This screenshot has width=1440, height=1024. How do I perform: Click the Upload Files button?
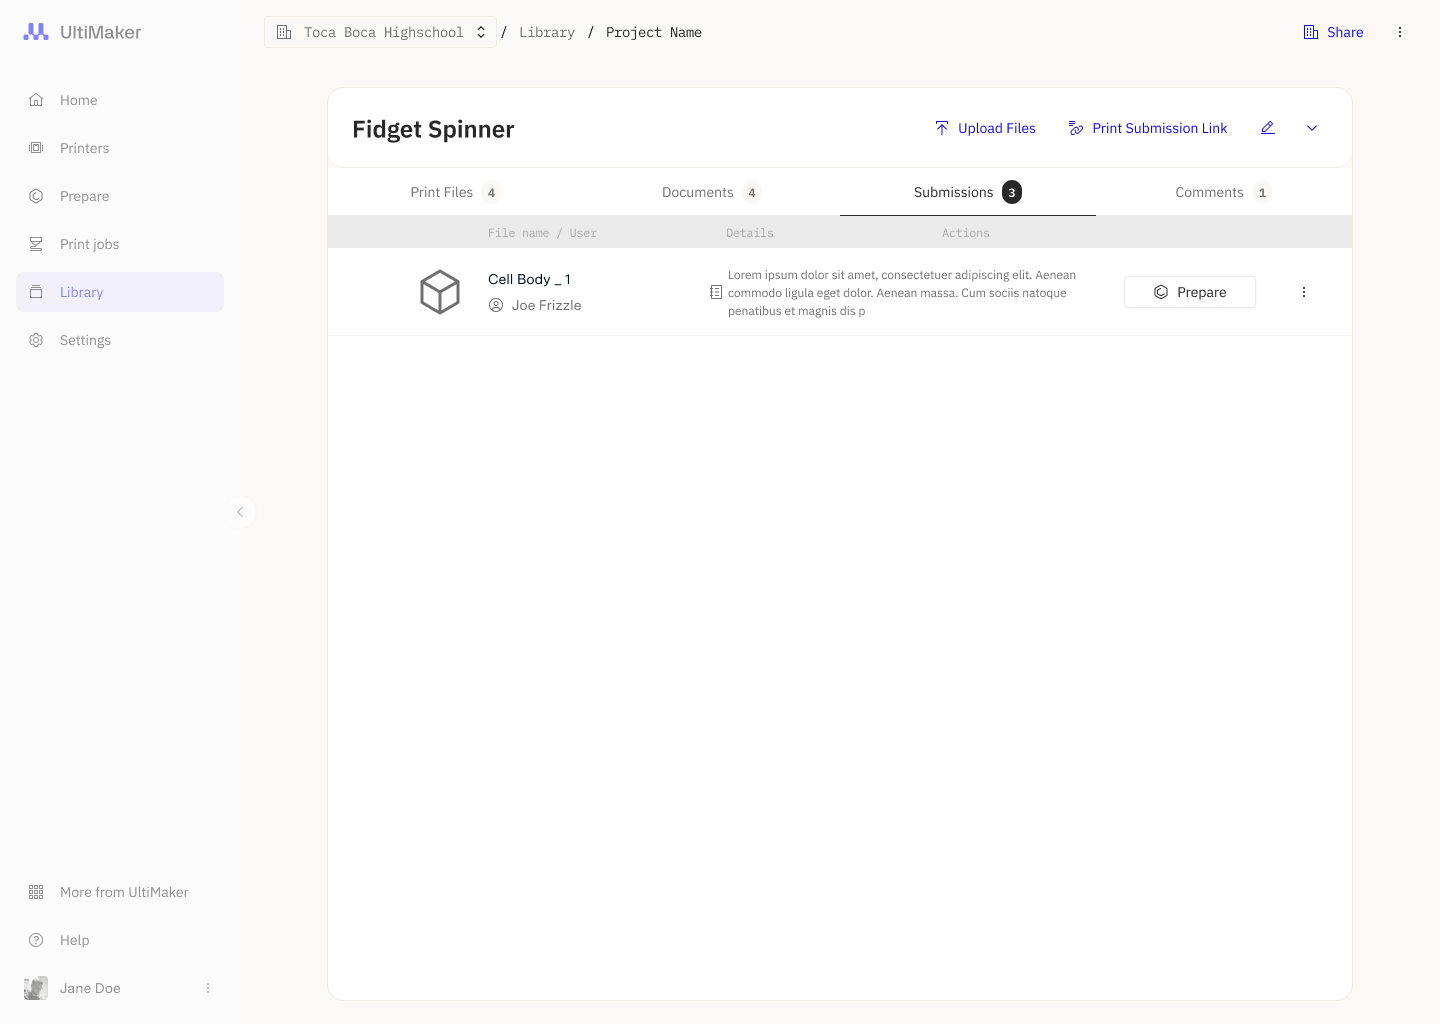985,128
